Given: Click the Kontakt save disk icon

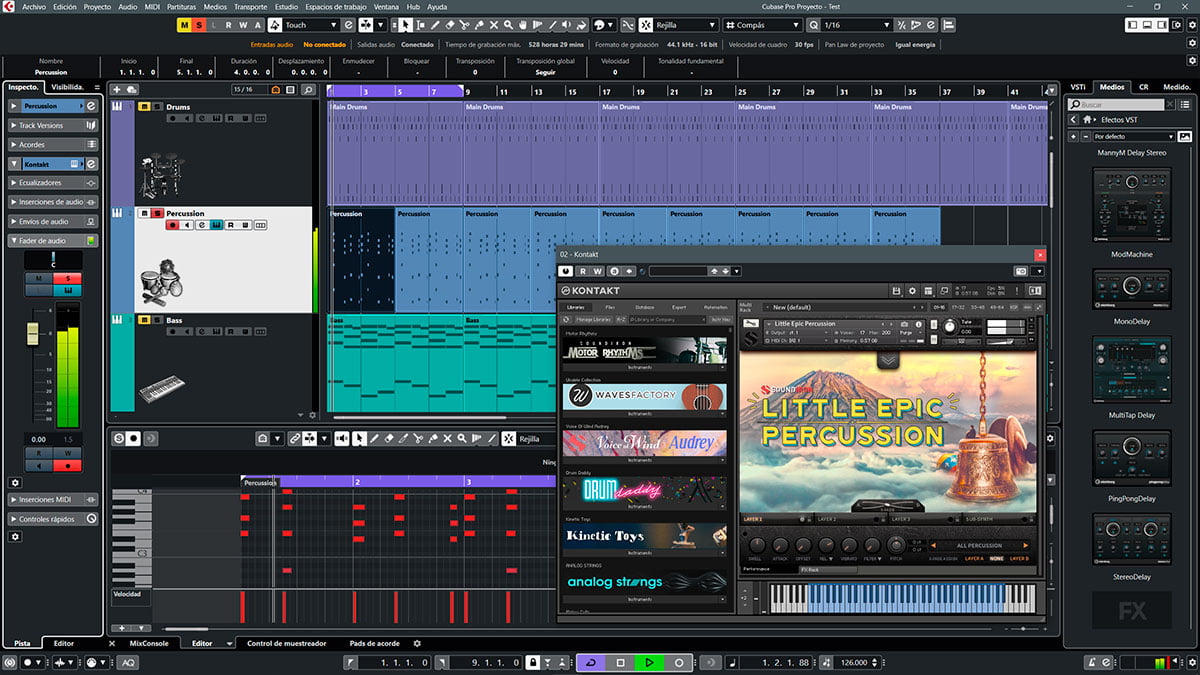Looking at the screenshot, I should (896, 290).
